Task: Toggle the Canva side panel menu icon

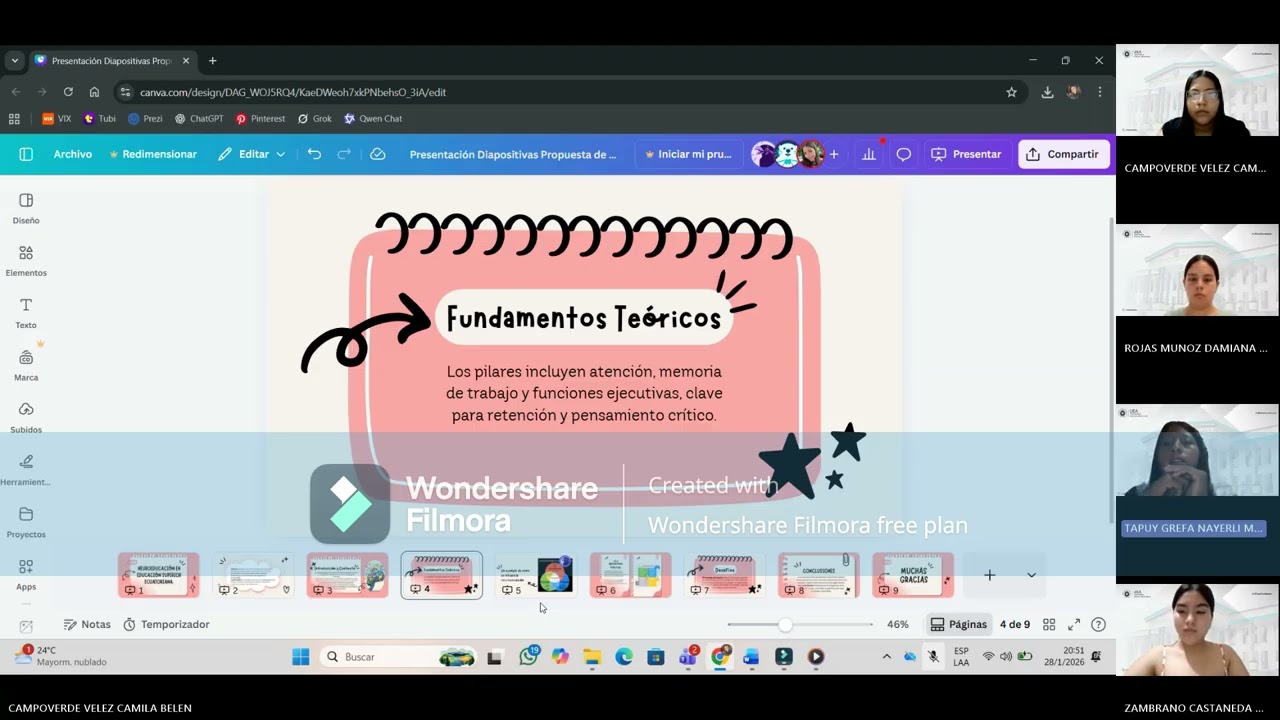Action: 26,154
